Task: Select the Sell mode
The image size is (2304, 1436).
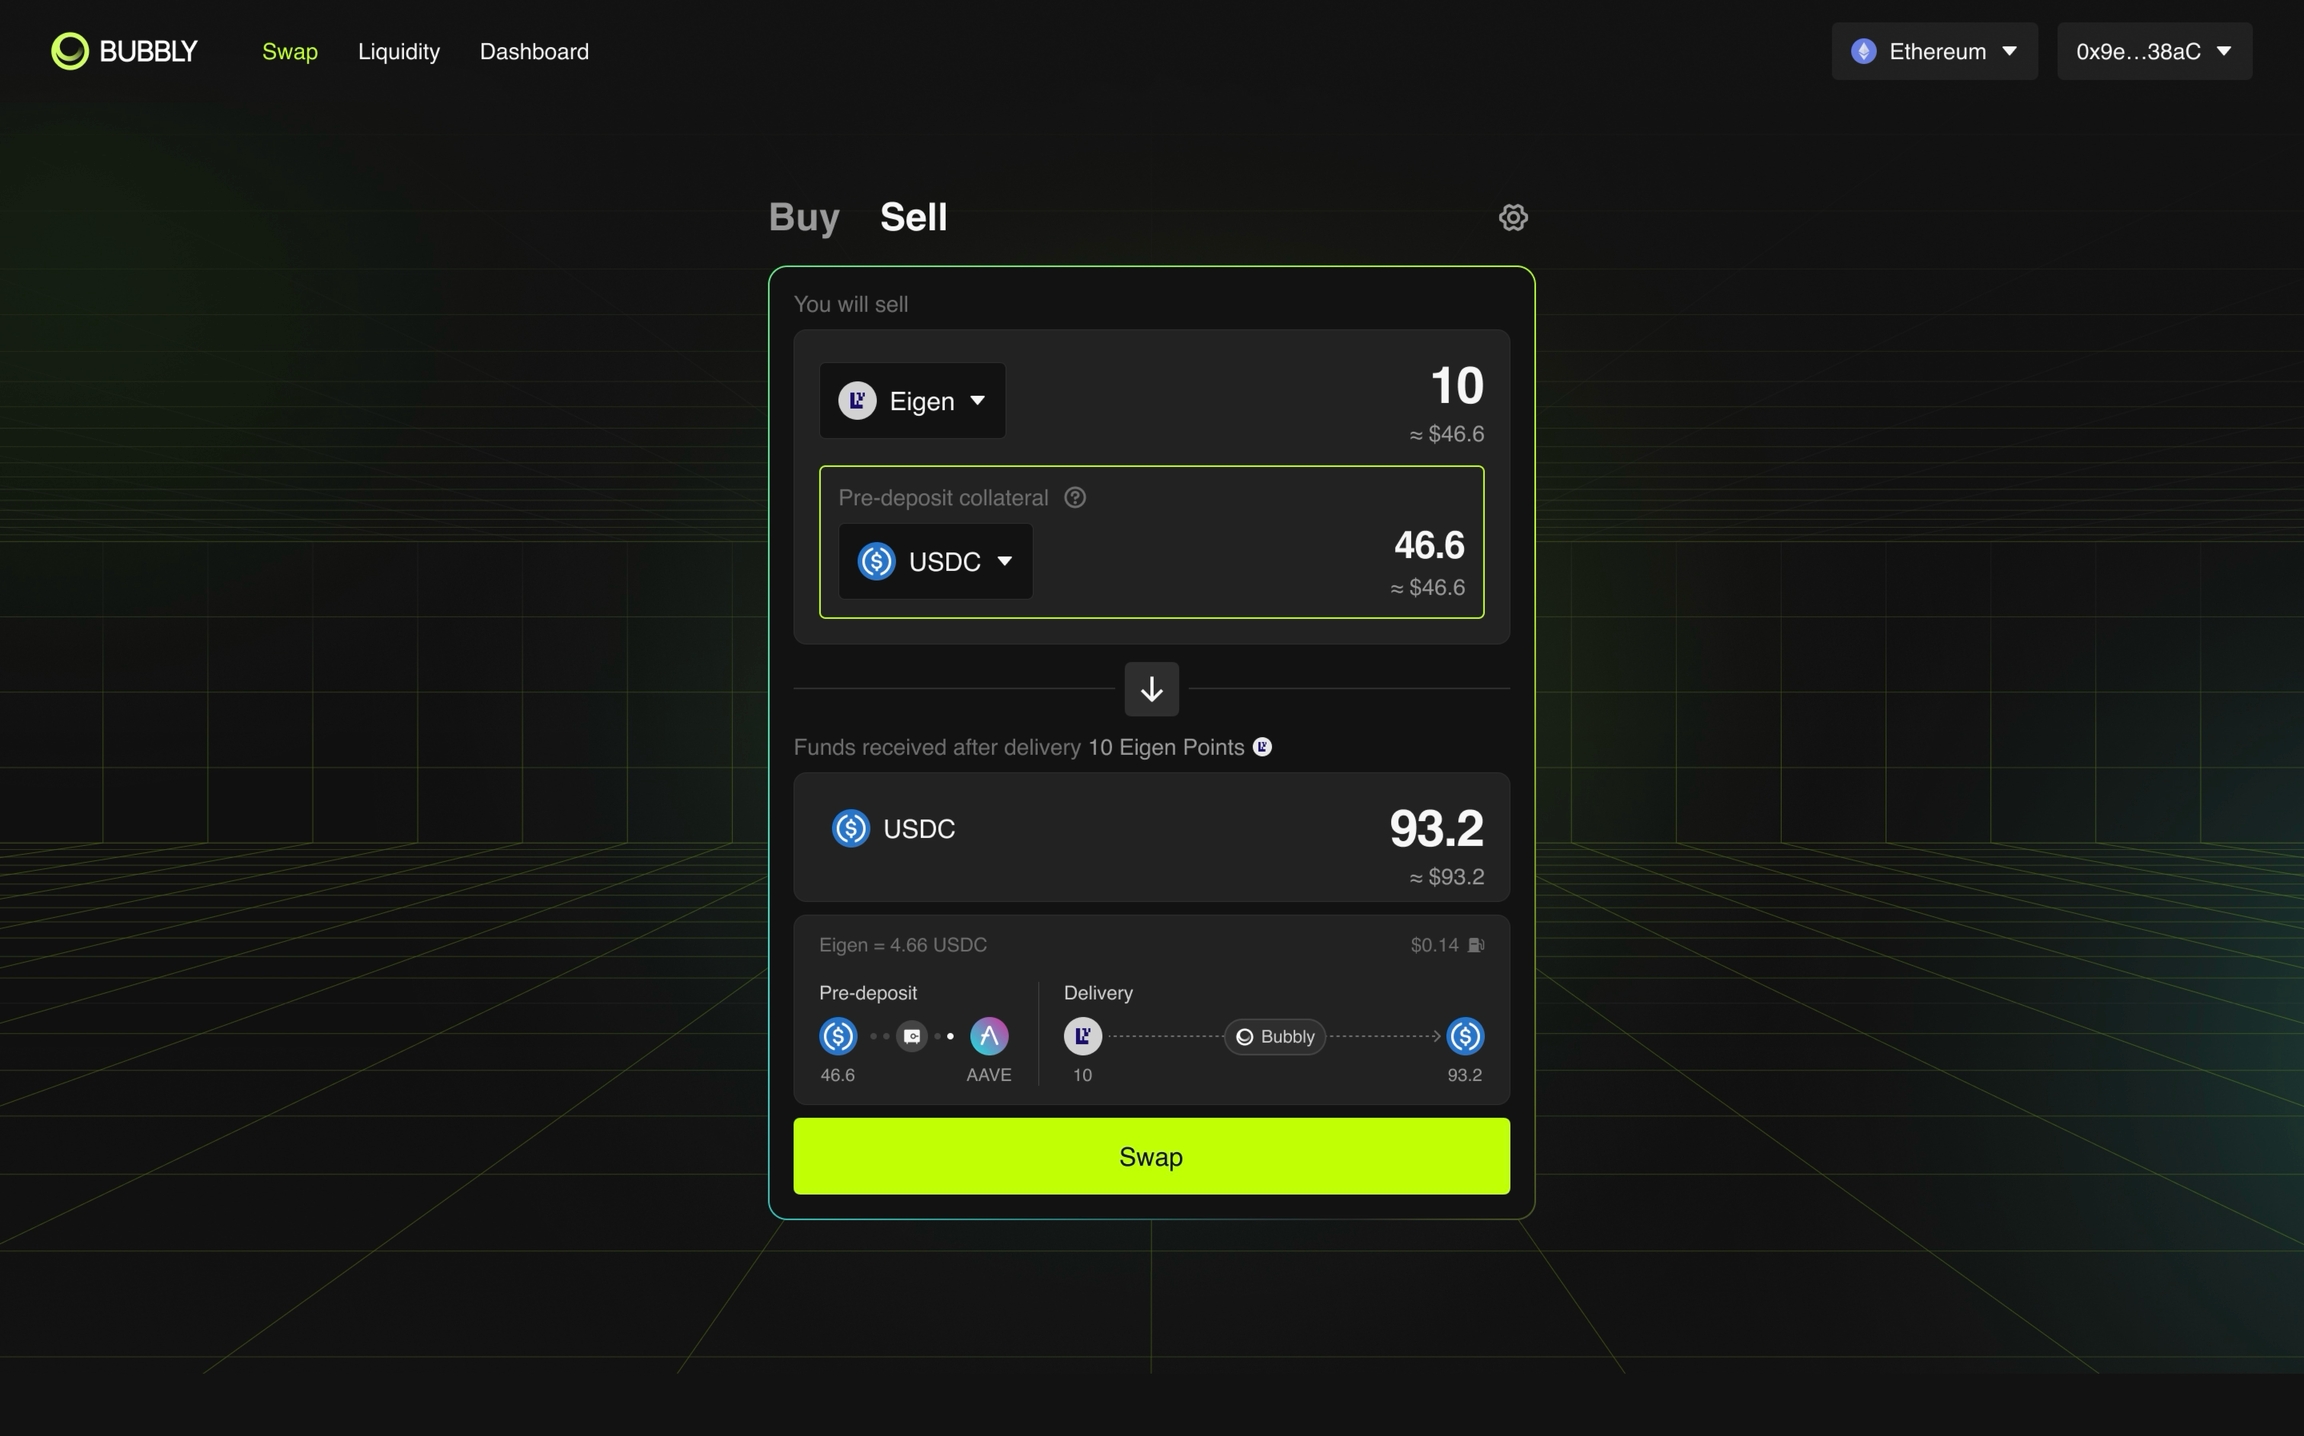Action: pyautogui.click(x=913, y=217)
